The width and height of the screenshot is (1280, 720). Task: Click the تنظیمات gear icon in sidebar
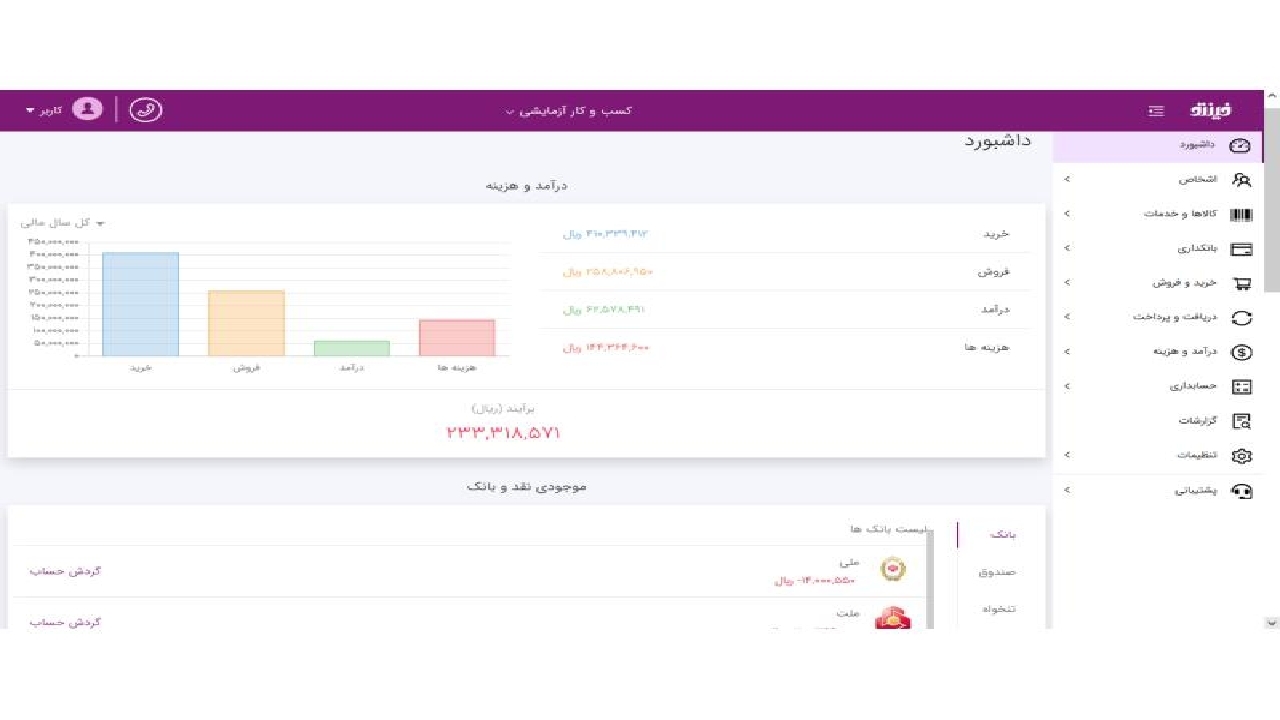1241,456
